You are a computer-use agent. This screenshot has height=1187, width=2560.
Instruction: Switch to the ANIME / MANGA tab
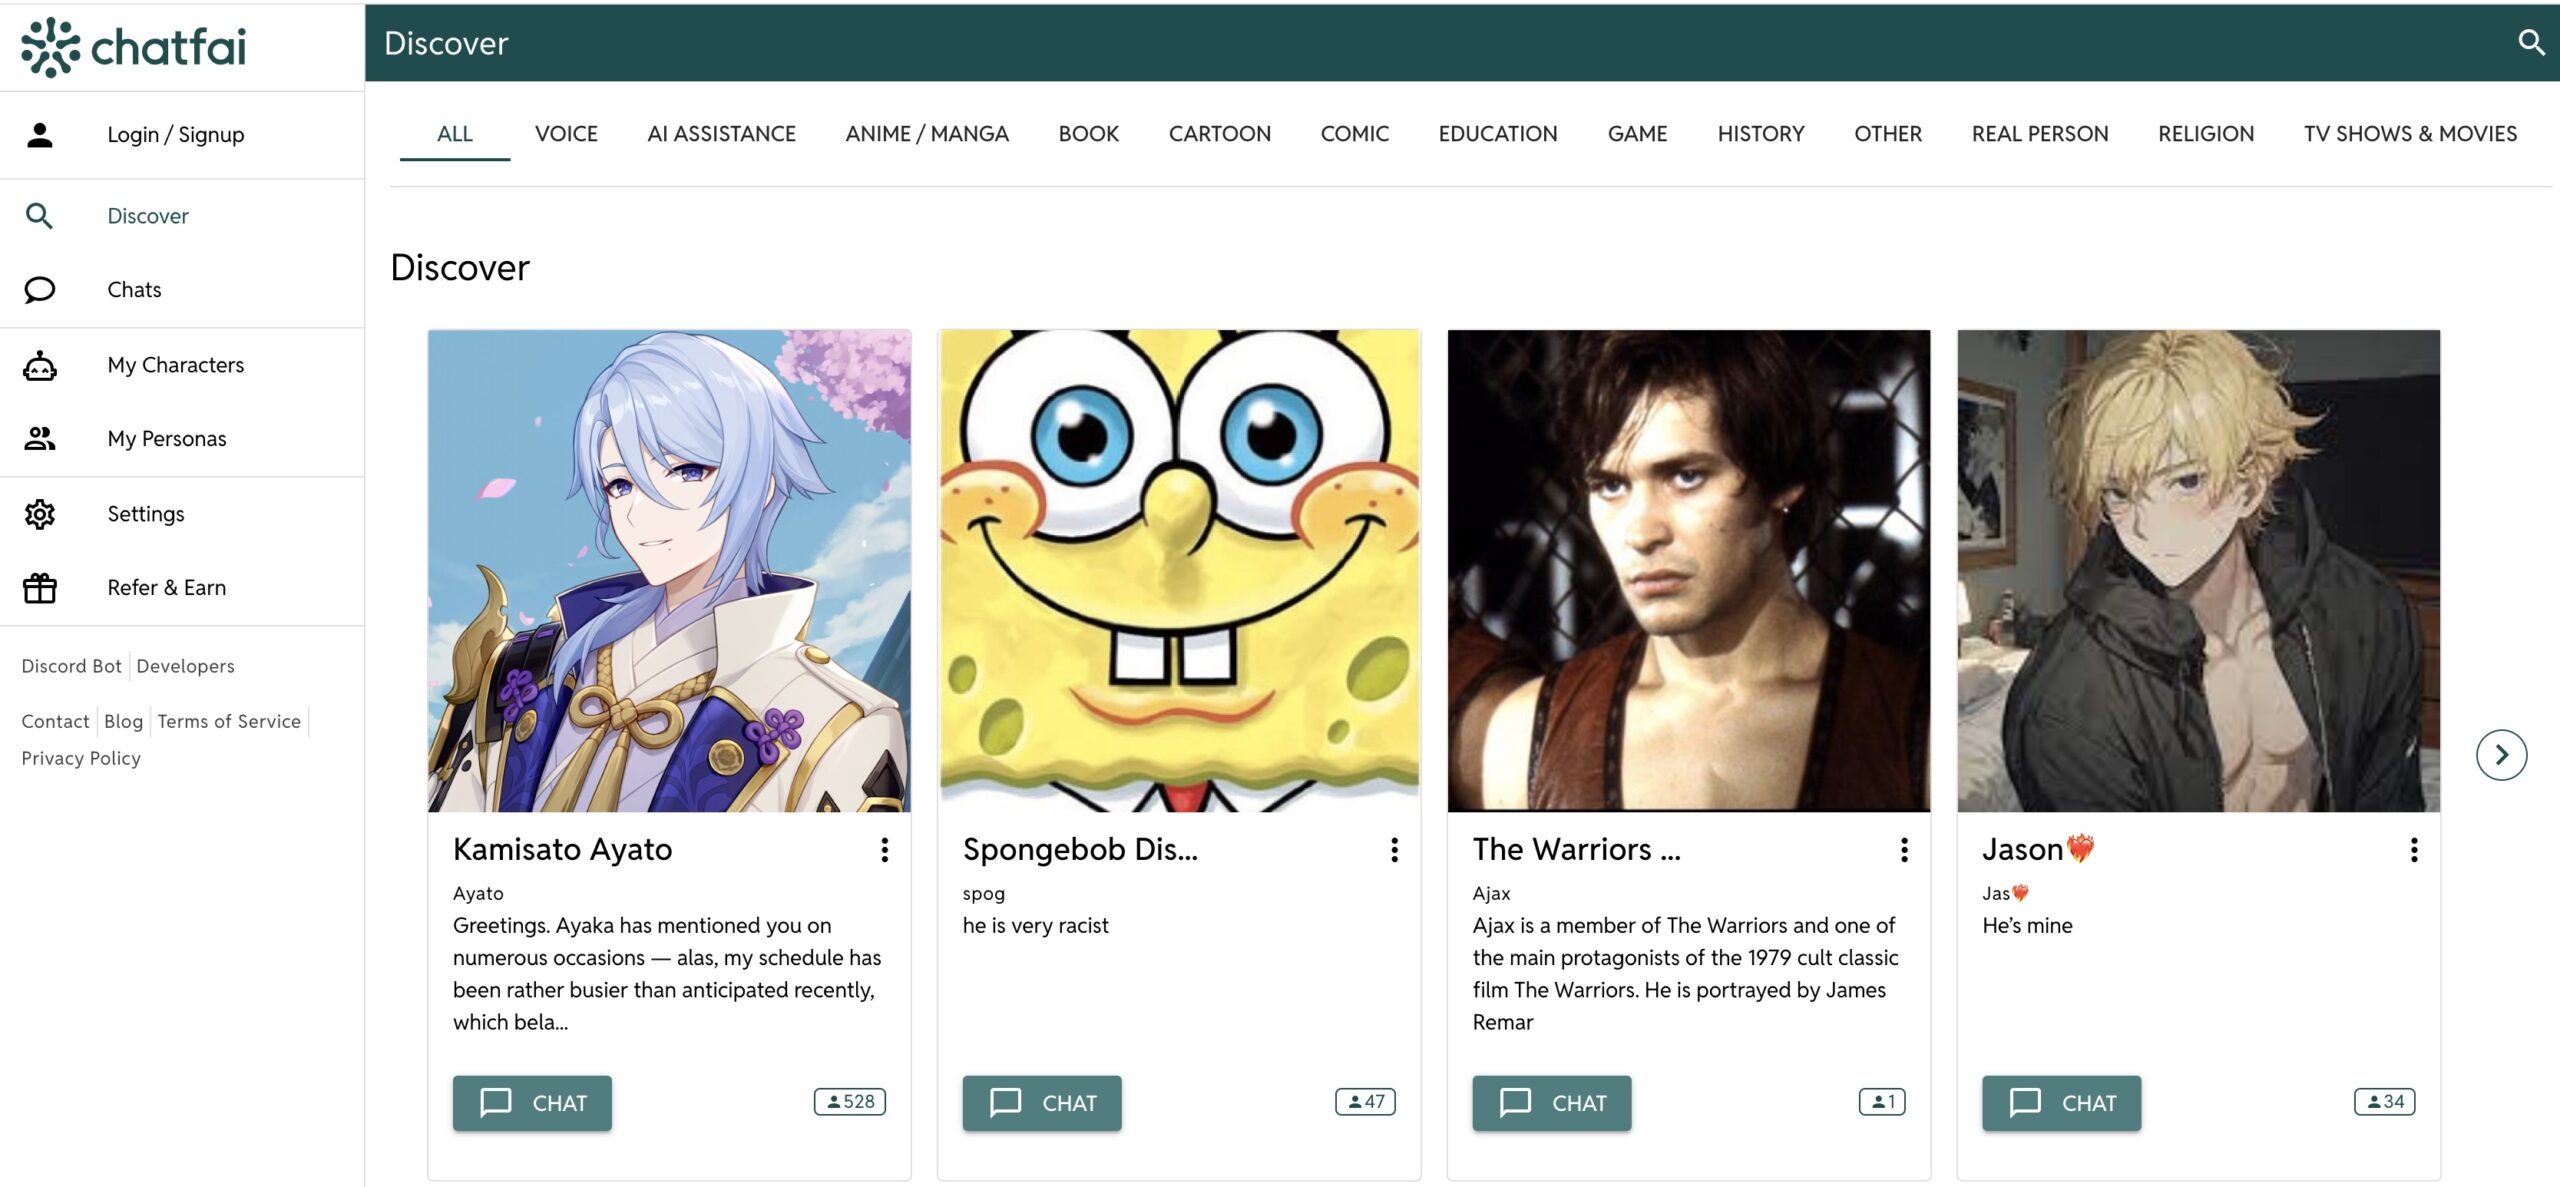[926, 134]
